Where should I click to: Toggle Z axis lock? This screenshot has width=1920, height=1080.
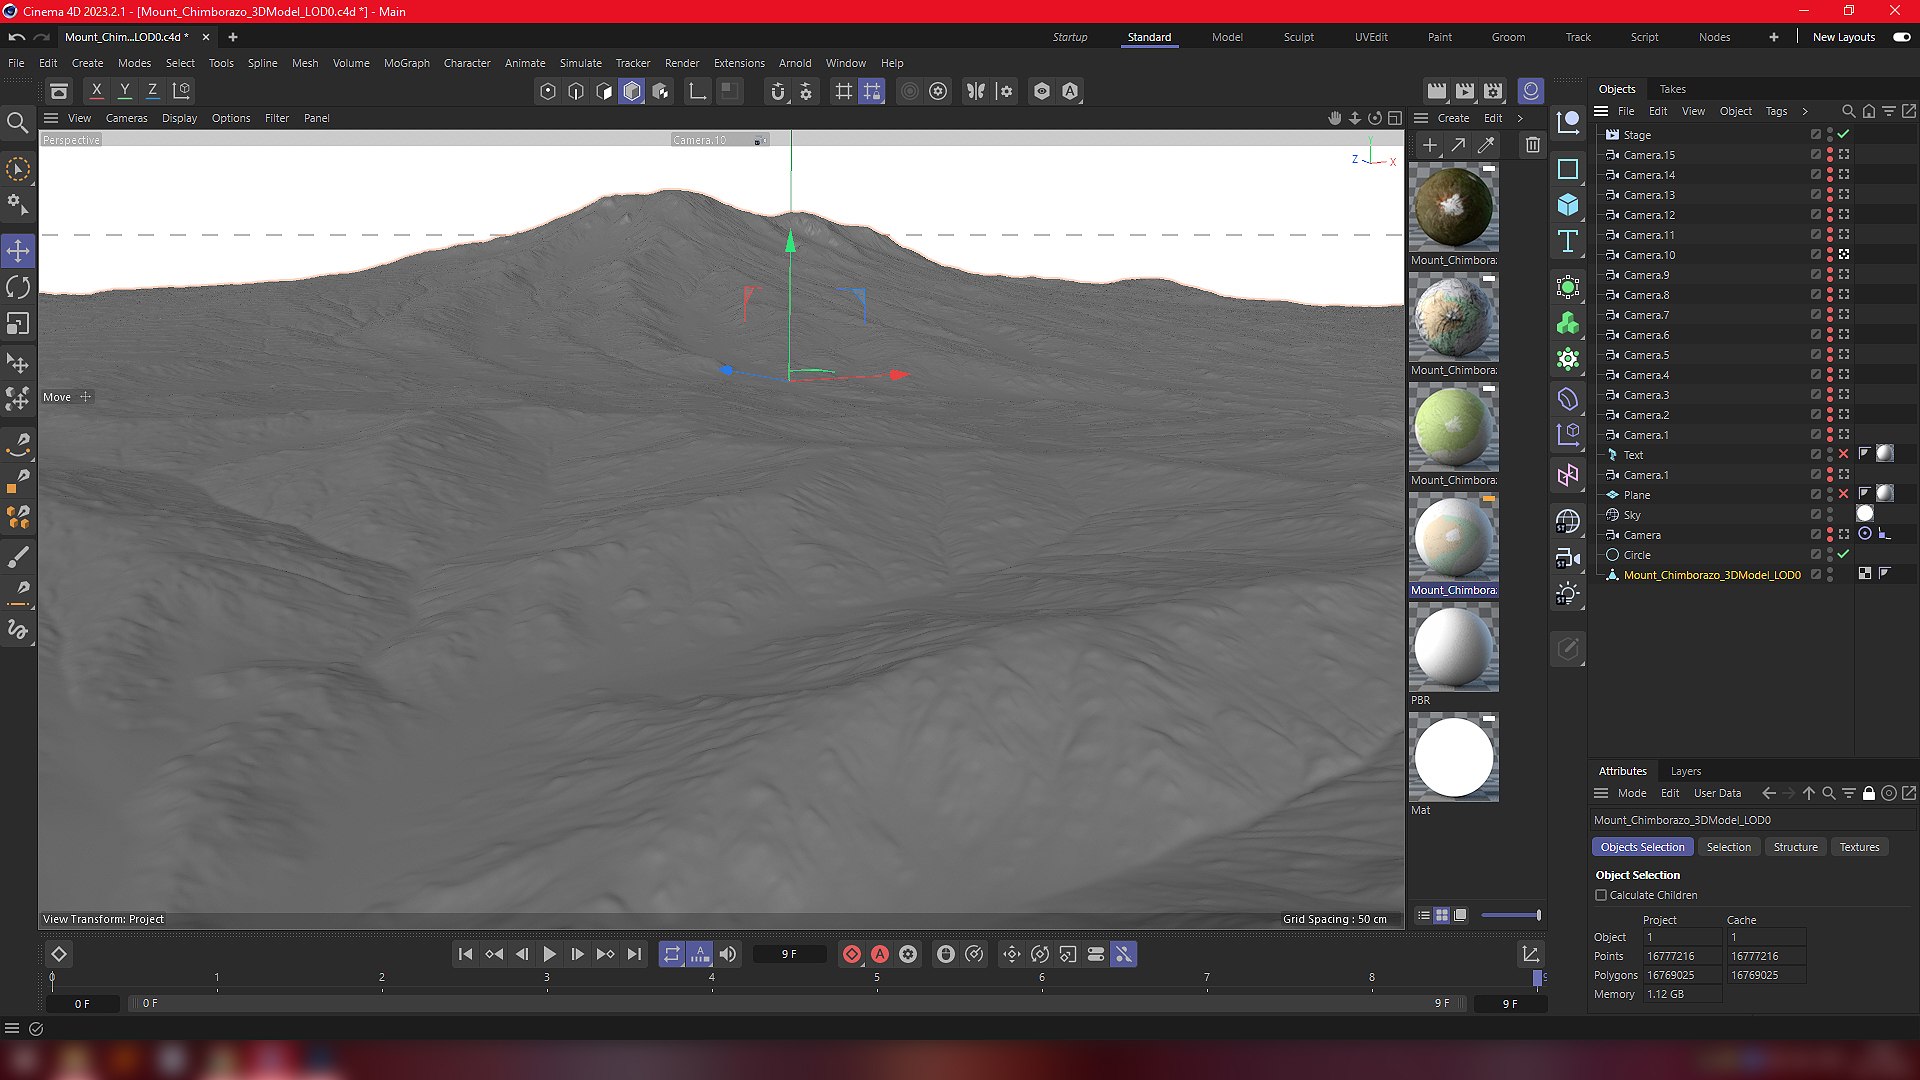153,91
